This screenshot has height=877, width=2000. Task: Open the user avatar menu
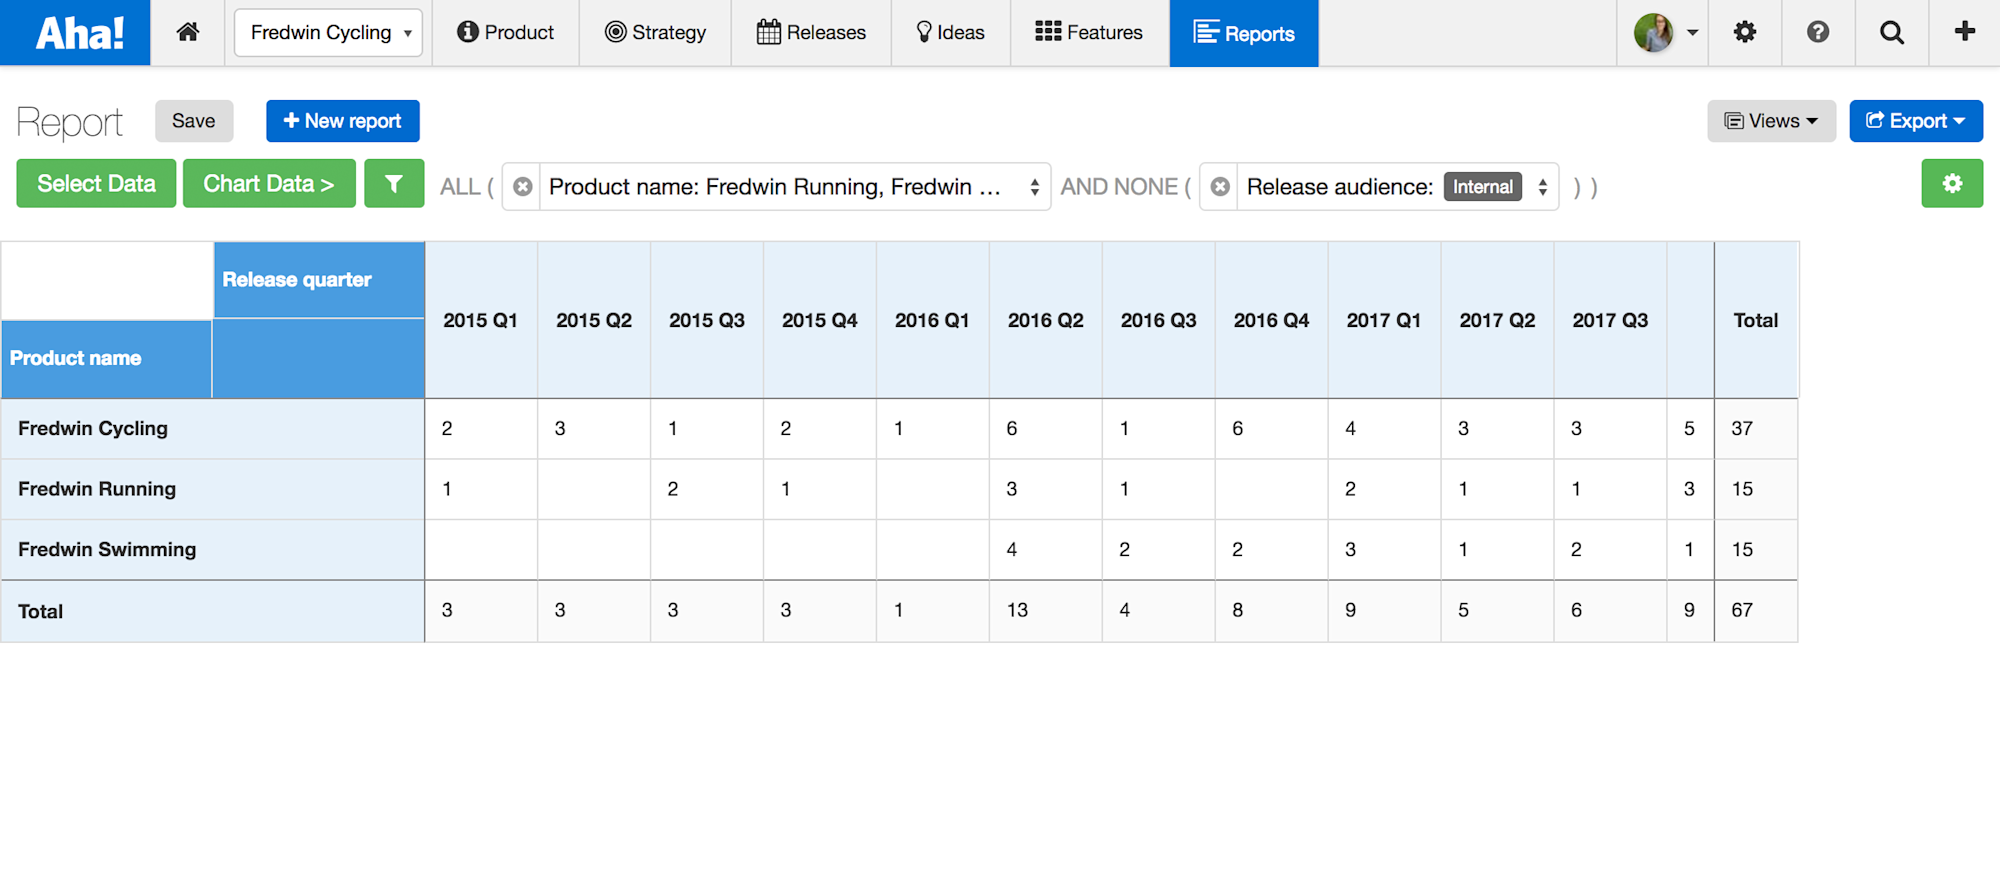coord(1665,33)
